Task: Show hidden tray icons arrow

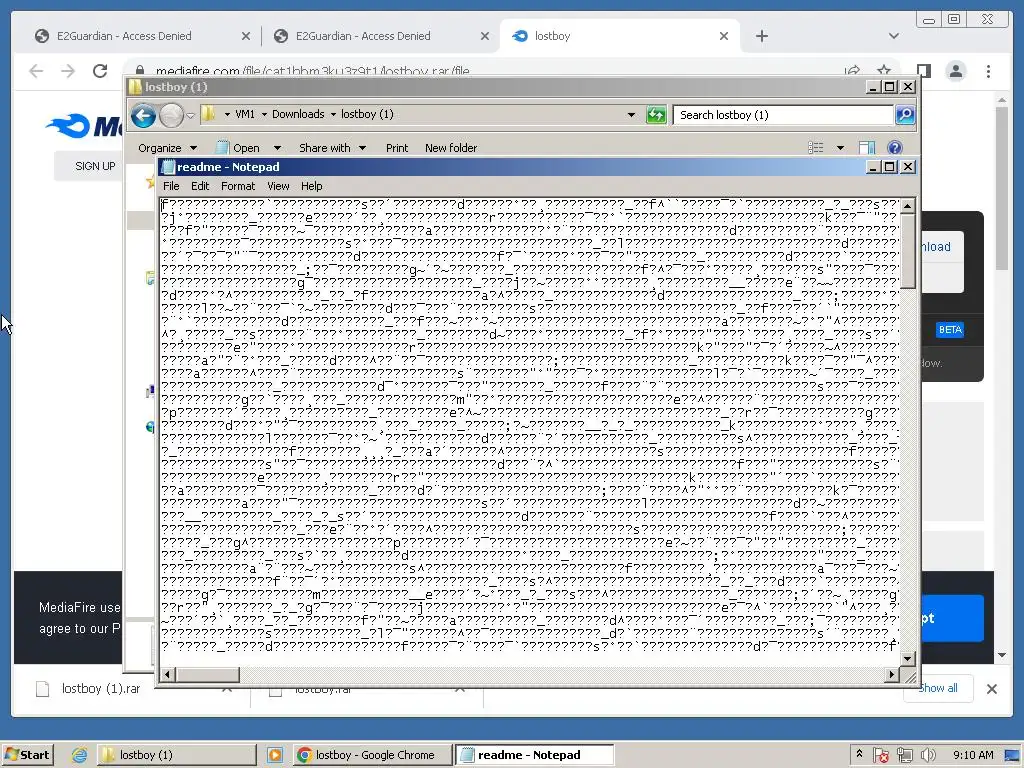Action: click(x=859, y=754)
